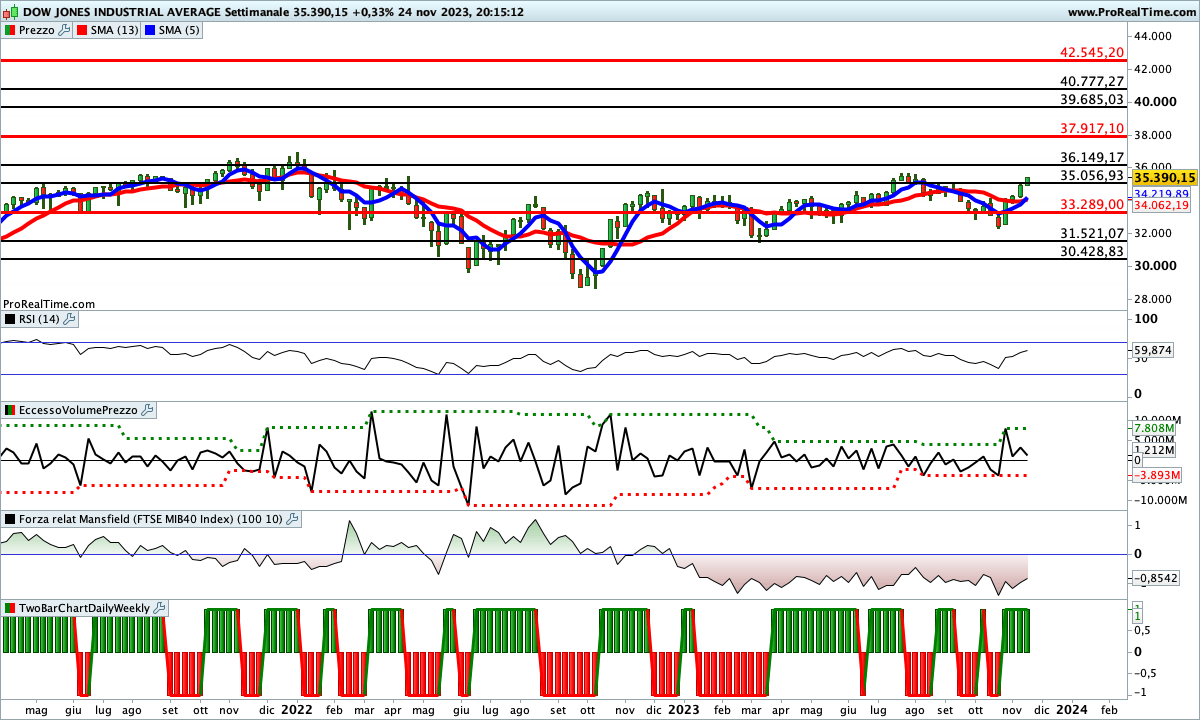Open EccessoVolumePrezzo settings wrench
Viewport: 1200px width, 720px height.
click(x=147, y=410)
